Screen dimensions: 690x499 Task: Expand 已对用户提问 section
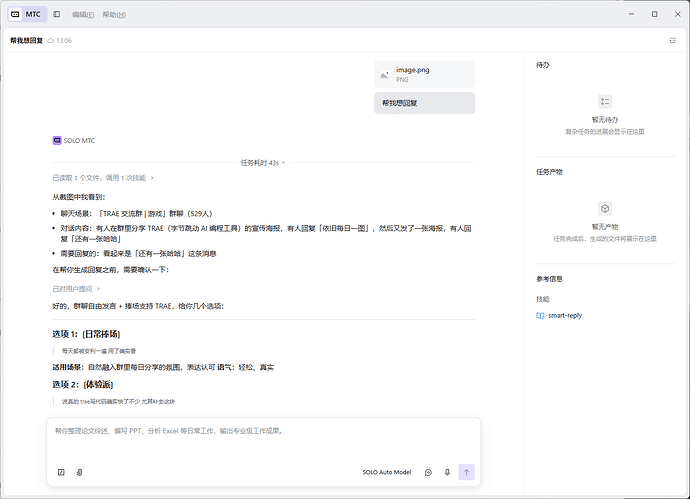click(76, 289)
